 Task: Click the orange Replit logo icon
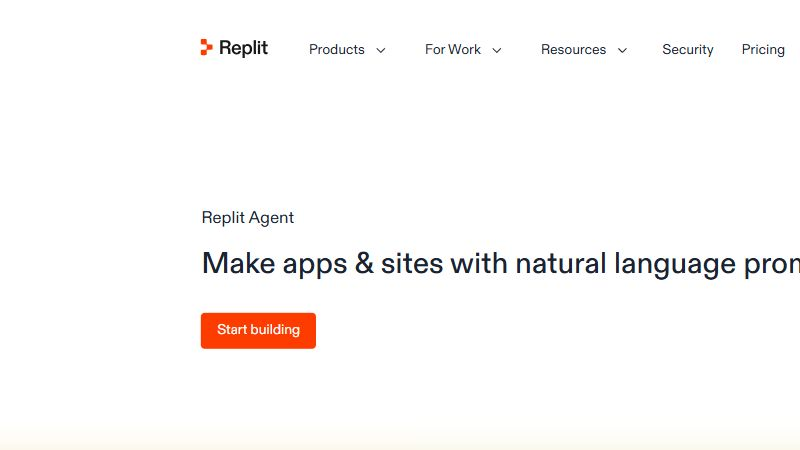click(x=207, y=47)
